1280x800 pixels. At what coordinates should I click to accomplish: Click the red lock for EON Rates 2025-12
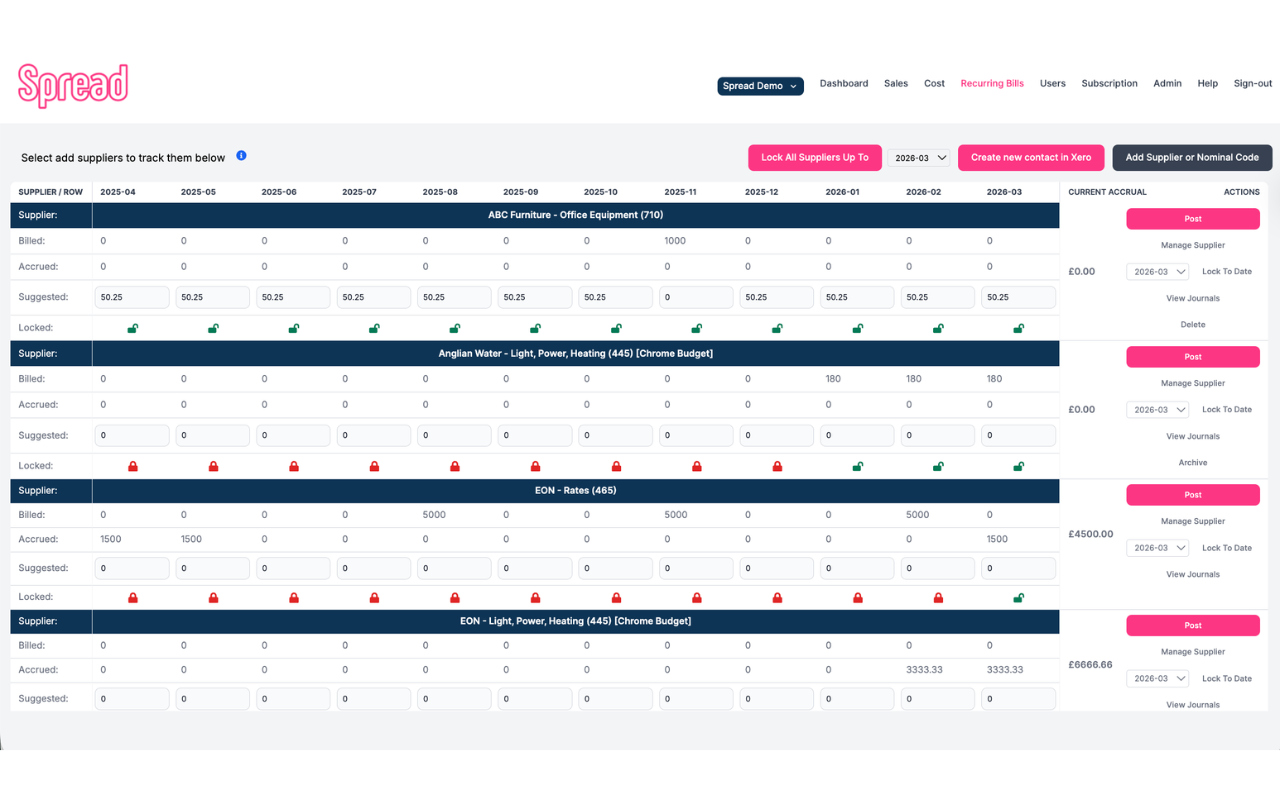777,597
